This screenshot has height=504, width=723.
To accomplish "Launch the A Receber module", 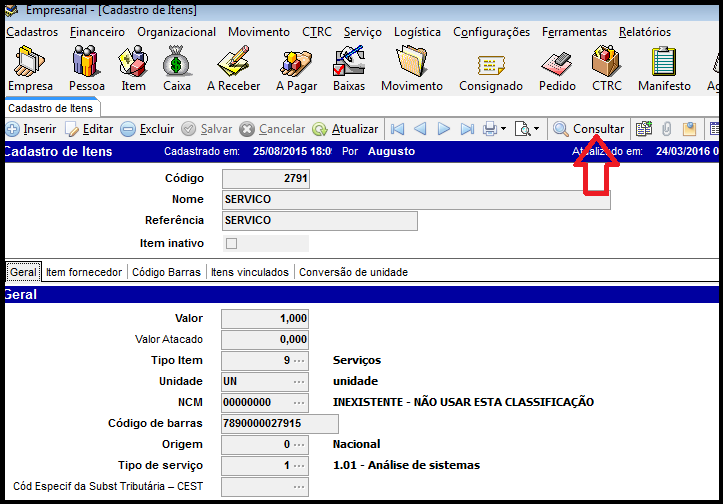I will coord(233,66).
